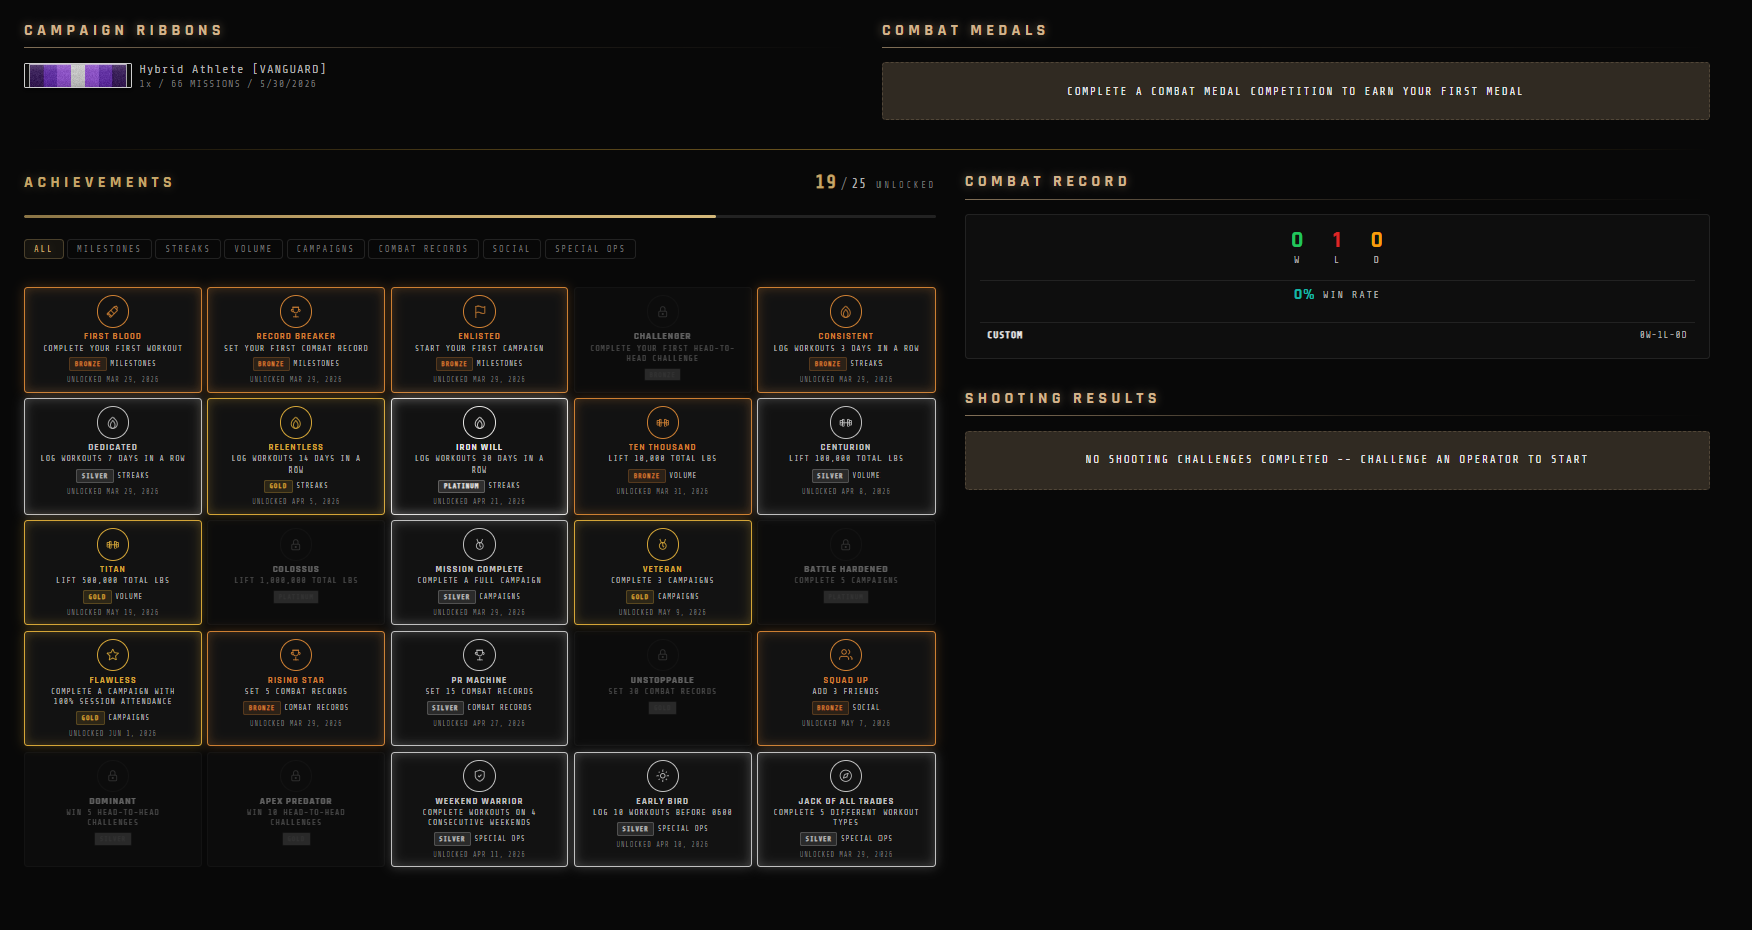The image size is (1752, 930).
Task: Click the Flawless star icon
Action: (113, 656)
